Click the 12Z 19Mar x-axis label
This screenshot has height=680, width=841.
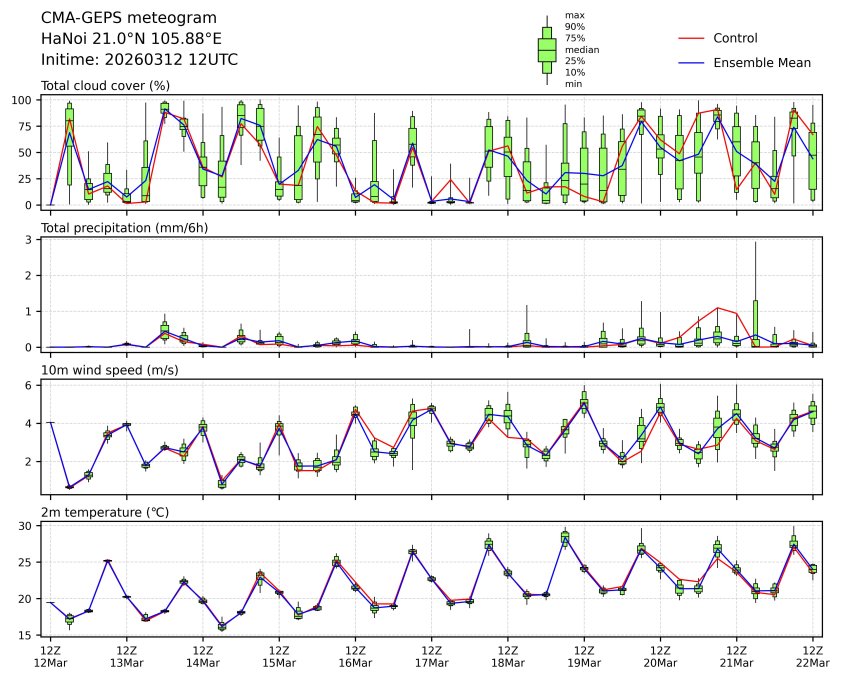[x=584, y=656]
